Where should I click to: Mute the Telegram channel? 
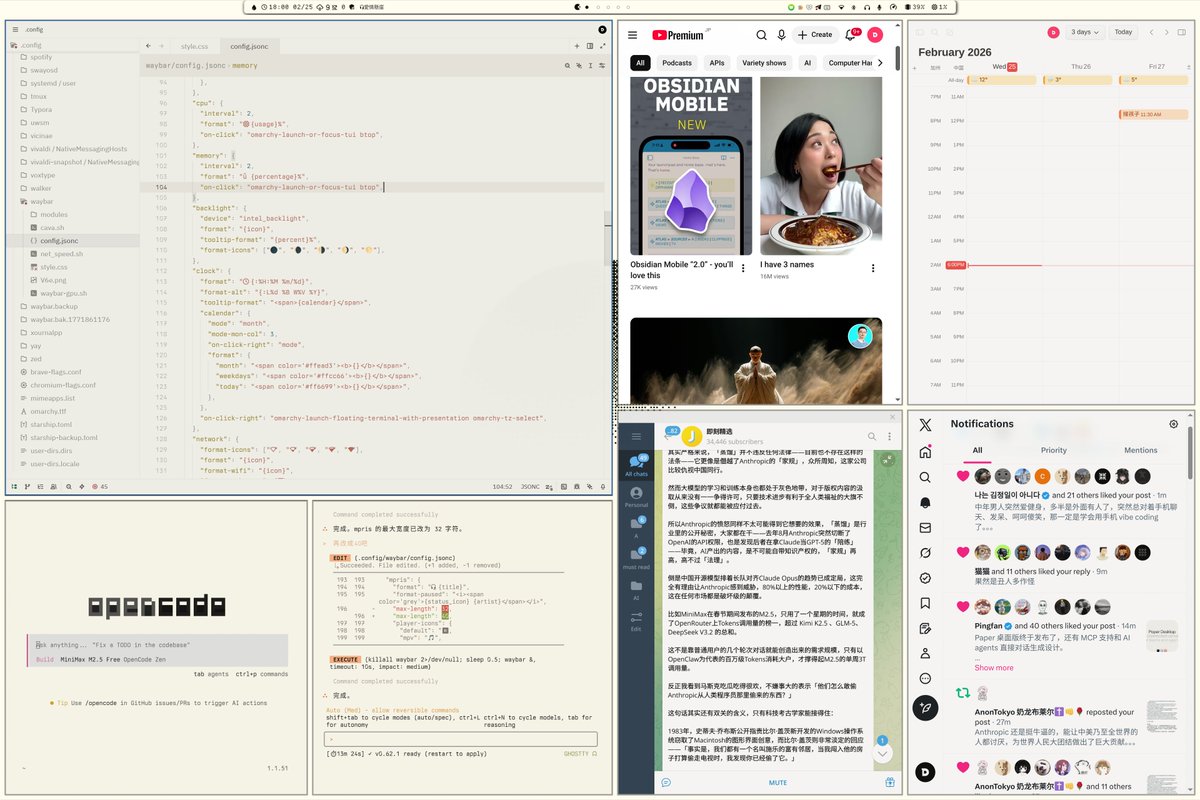coord(777,783)
